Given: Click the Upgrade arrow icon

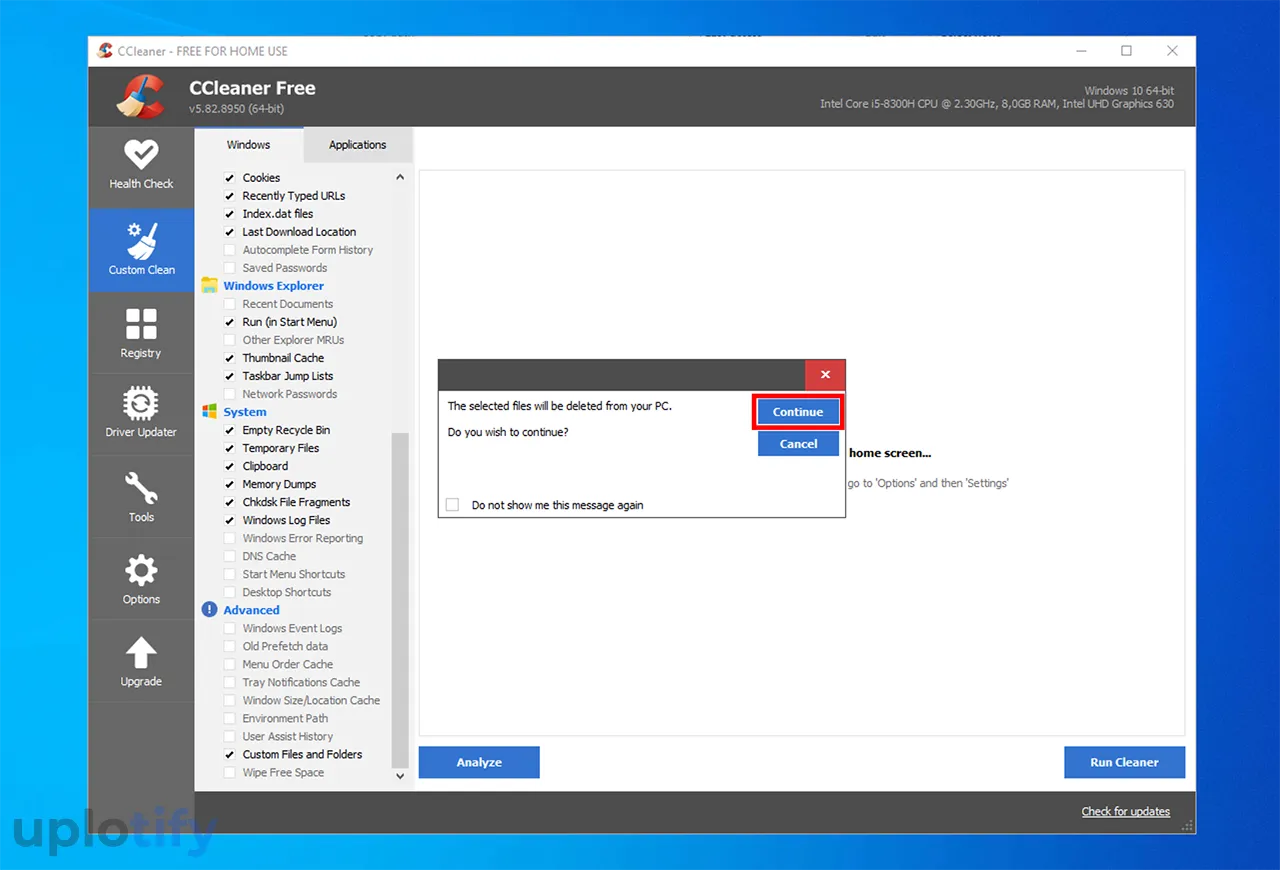Looking at the screenshot, I should [141, 652].
